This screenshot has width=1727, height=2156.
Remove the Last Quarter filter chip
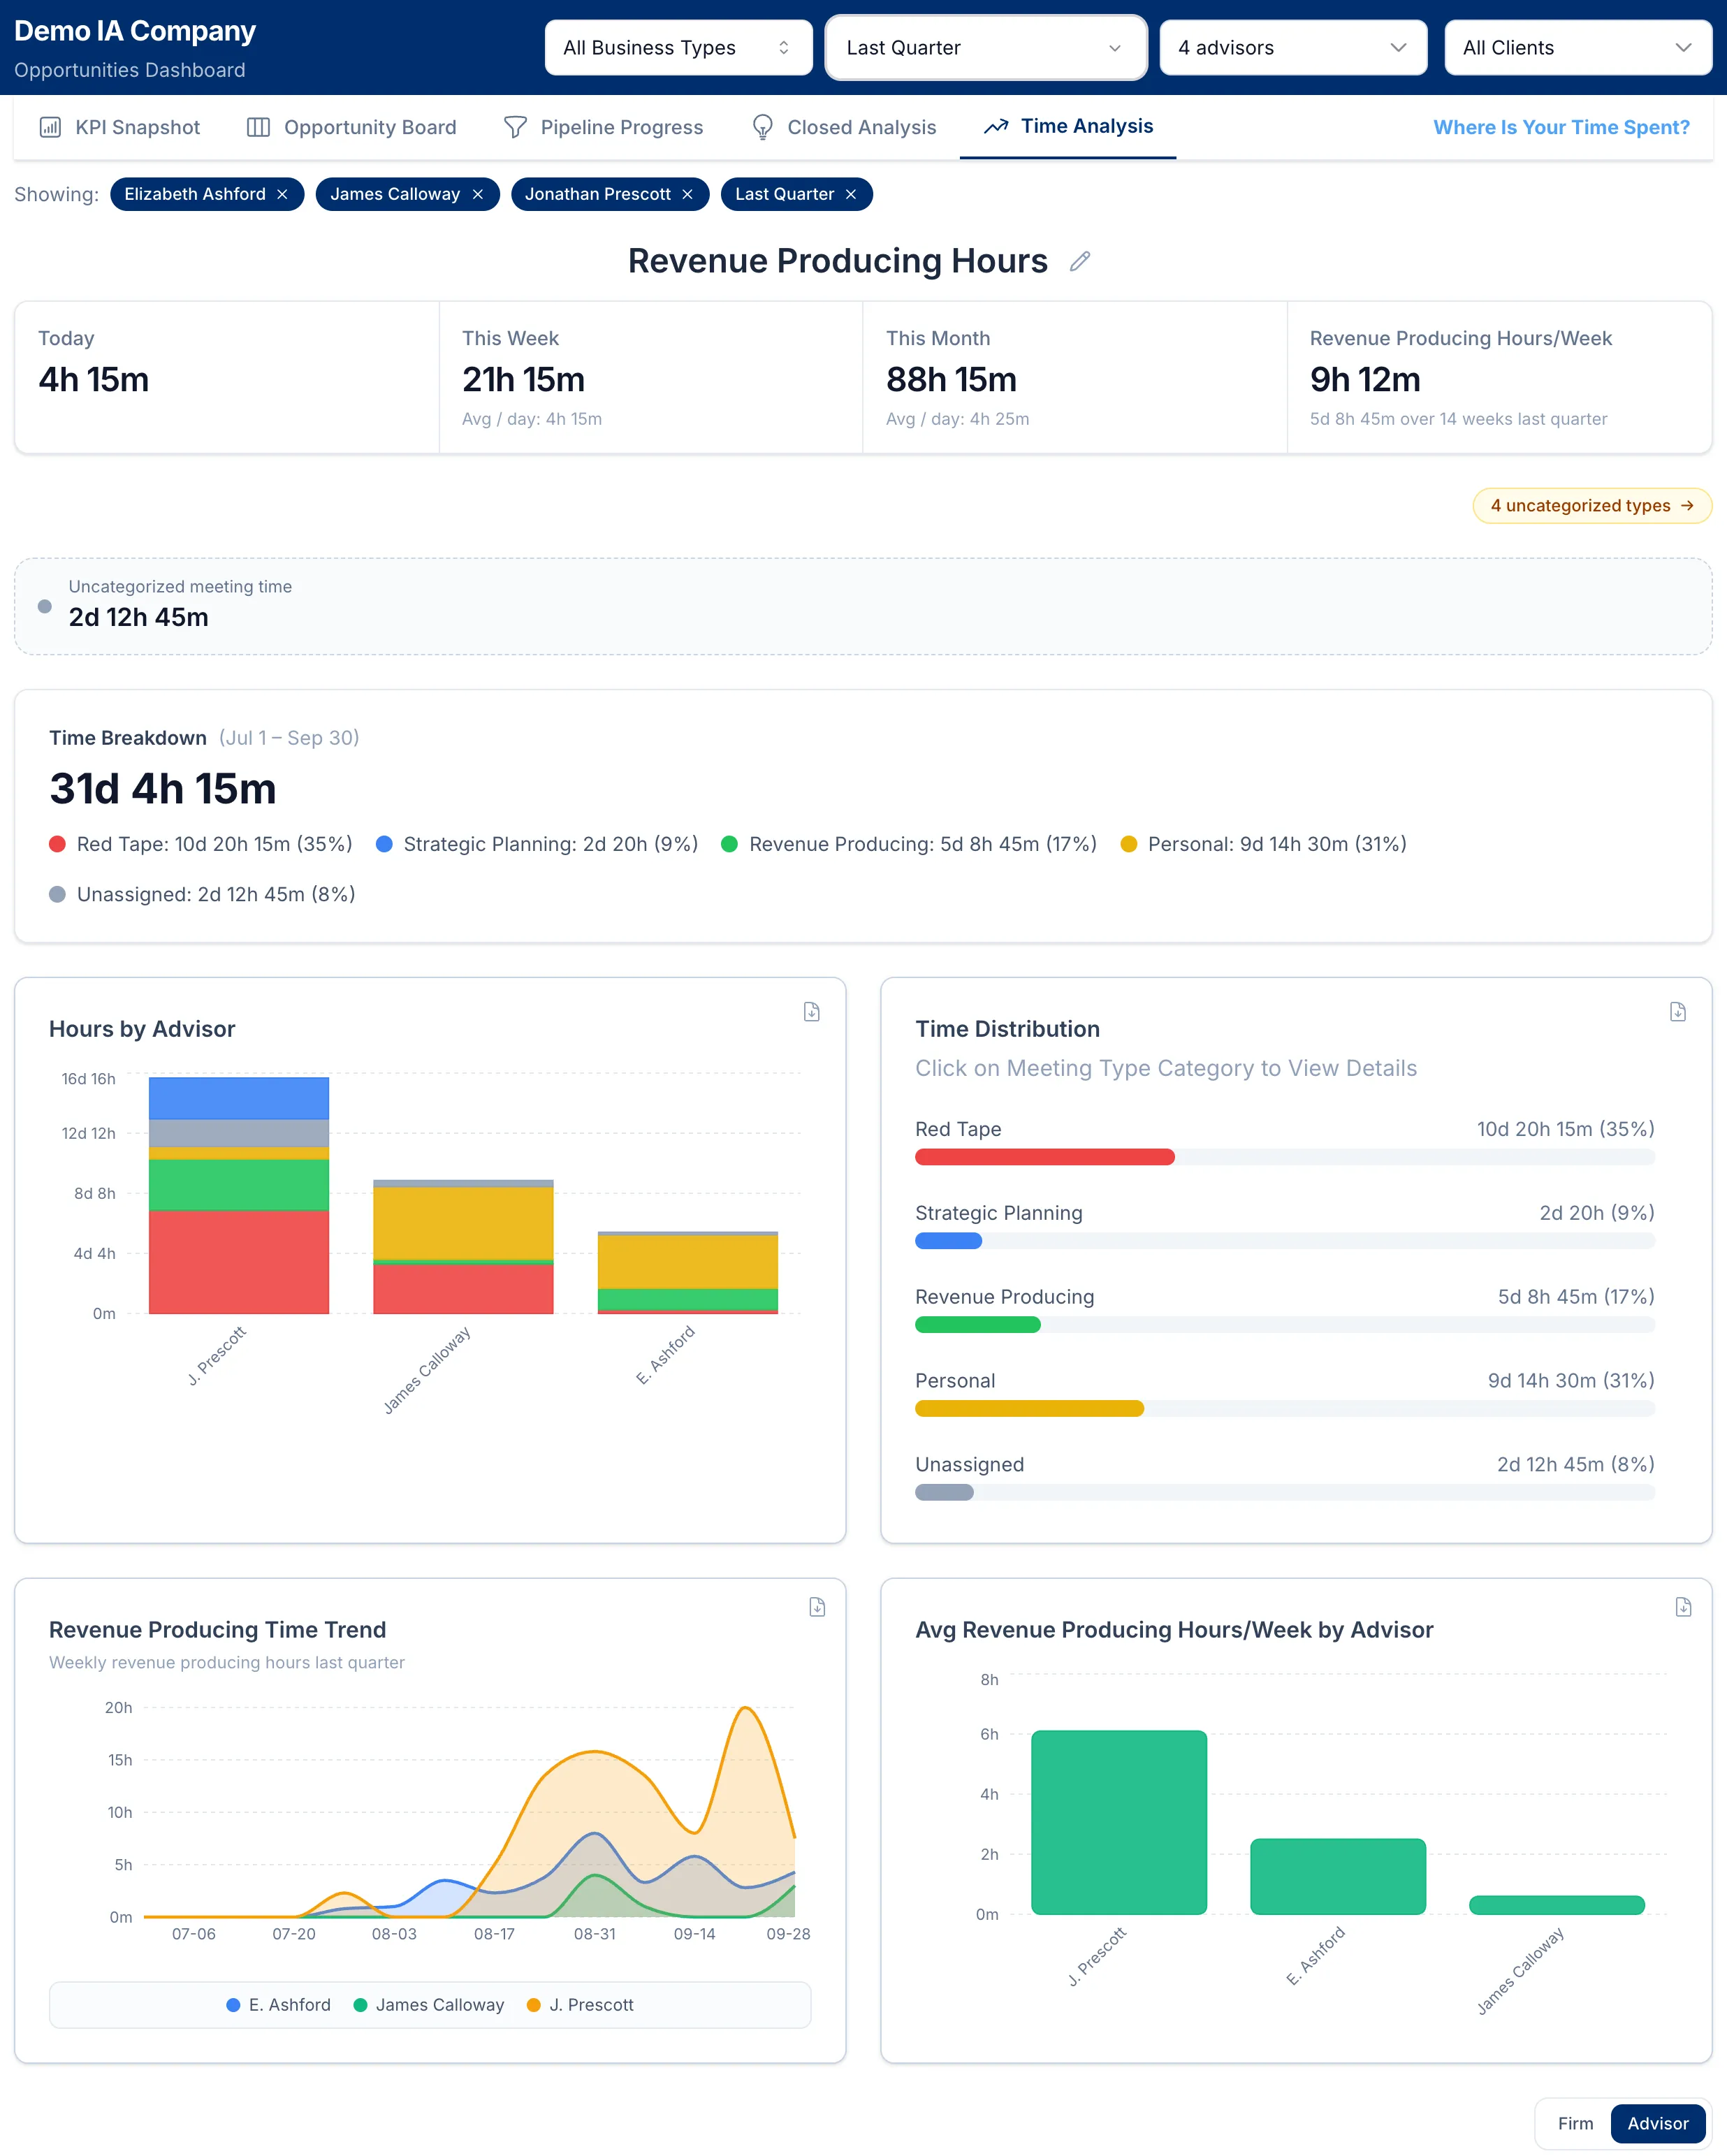point(851,194)
